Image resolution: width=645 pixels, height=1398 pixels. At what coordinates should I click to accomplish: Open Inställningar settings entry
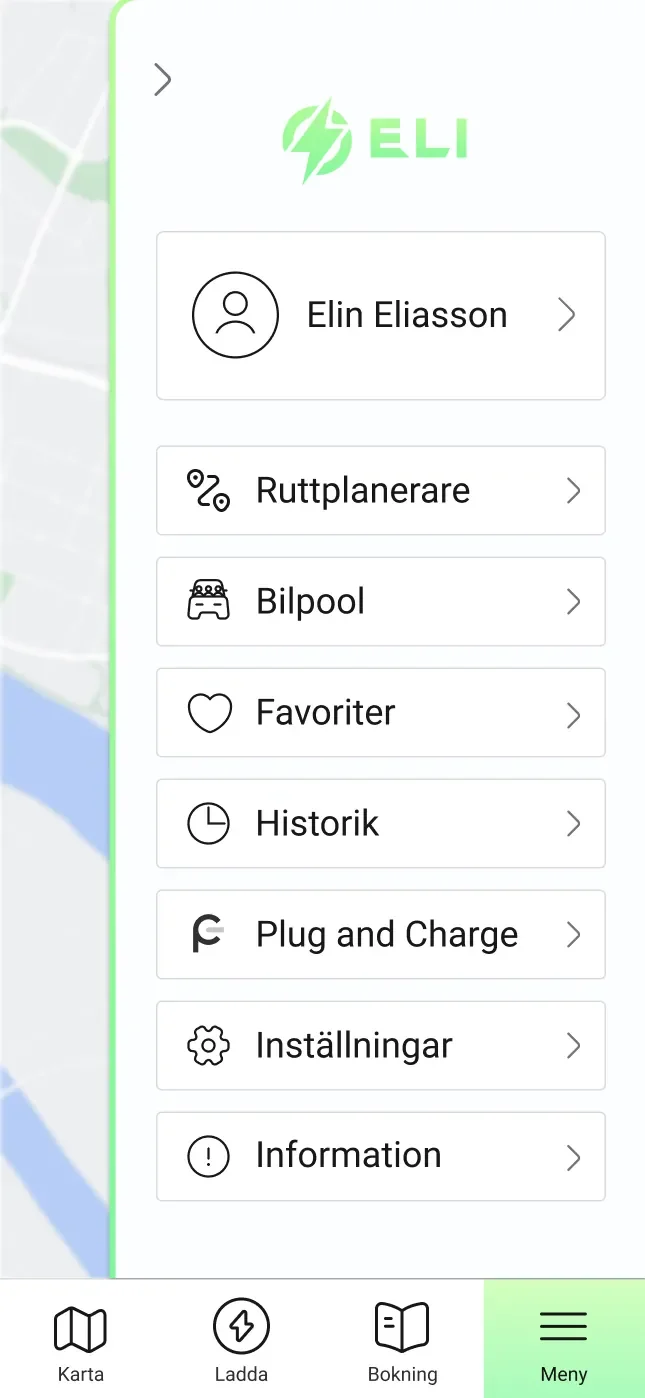click(354, 1046)
